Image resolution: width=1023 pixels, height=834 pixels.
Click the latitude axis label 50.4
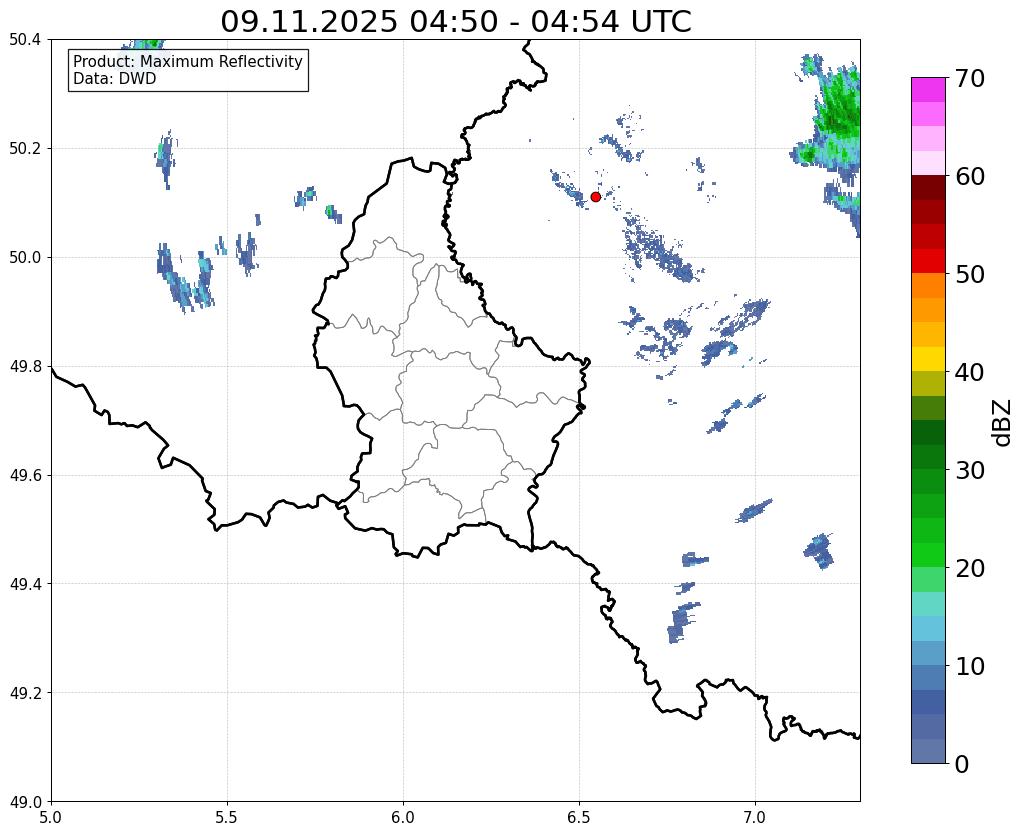[25, 40]
